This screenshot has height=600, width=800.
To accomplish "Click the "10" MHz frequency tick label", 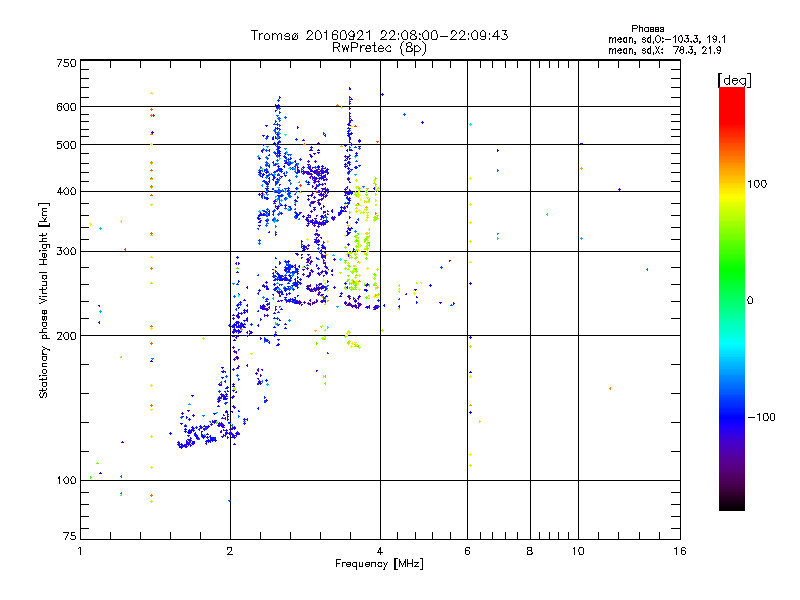I will click(578, 551).
